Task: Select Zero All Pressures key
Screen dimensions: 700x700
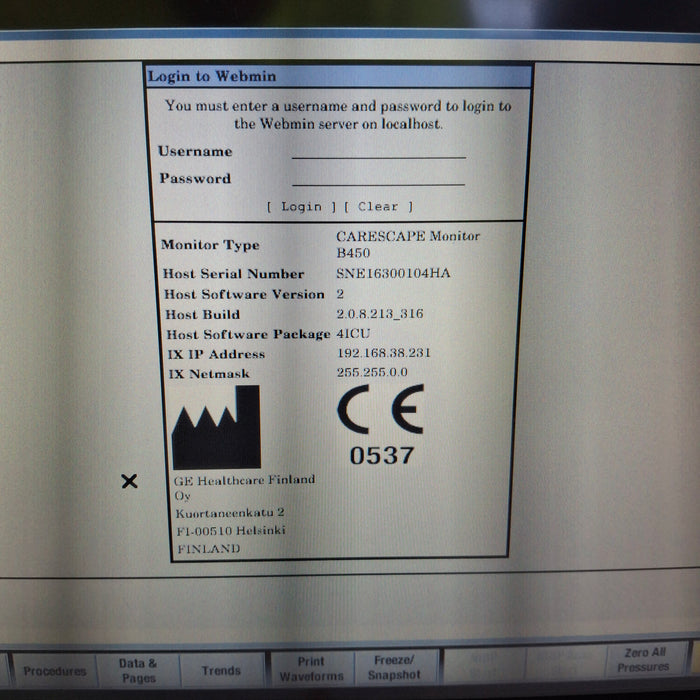Action: [643, 660]
